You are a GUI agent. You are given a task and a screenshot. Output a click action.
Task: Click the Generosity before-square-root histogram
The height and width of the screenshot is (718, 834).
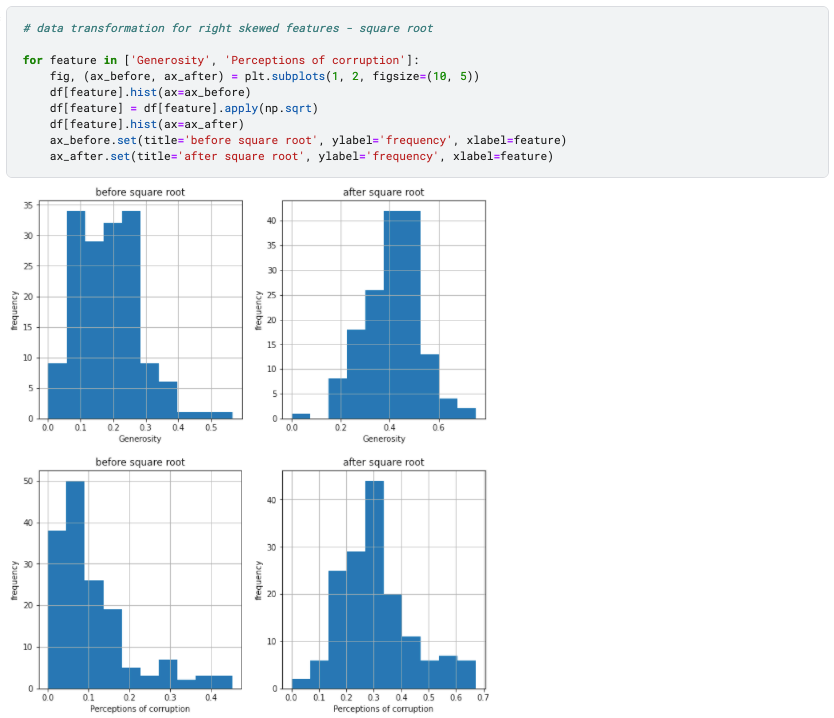[x=140, y=310]
